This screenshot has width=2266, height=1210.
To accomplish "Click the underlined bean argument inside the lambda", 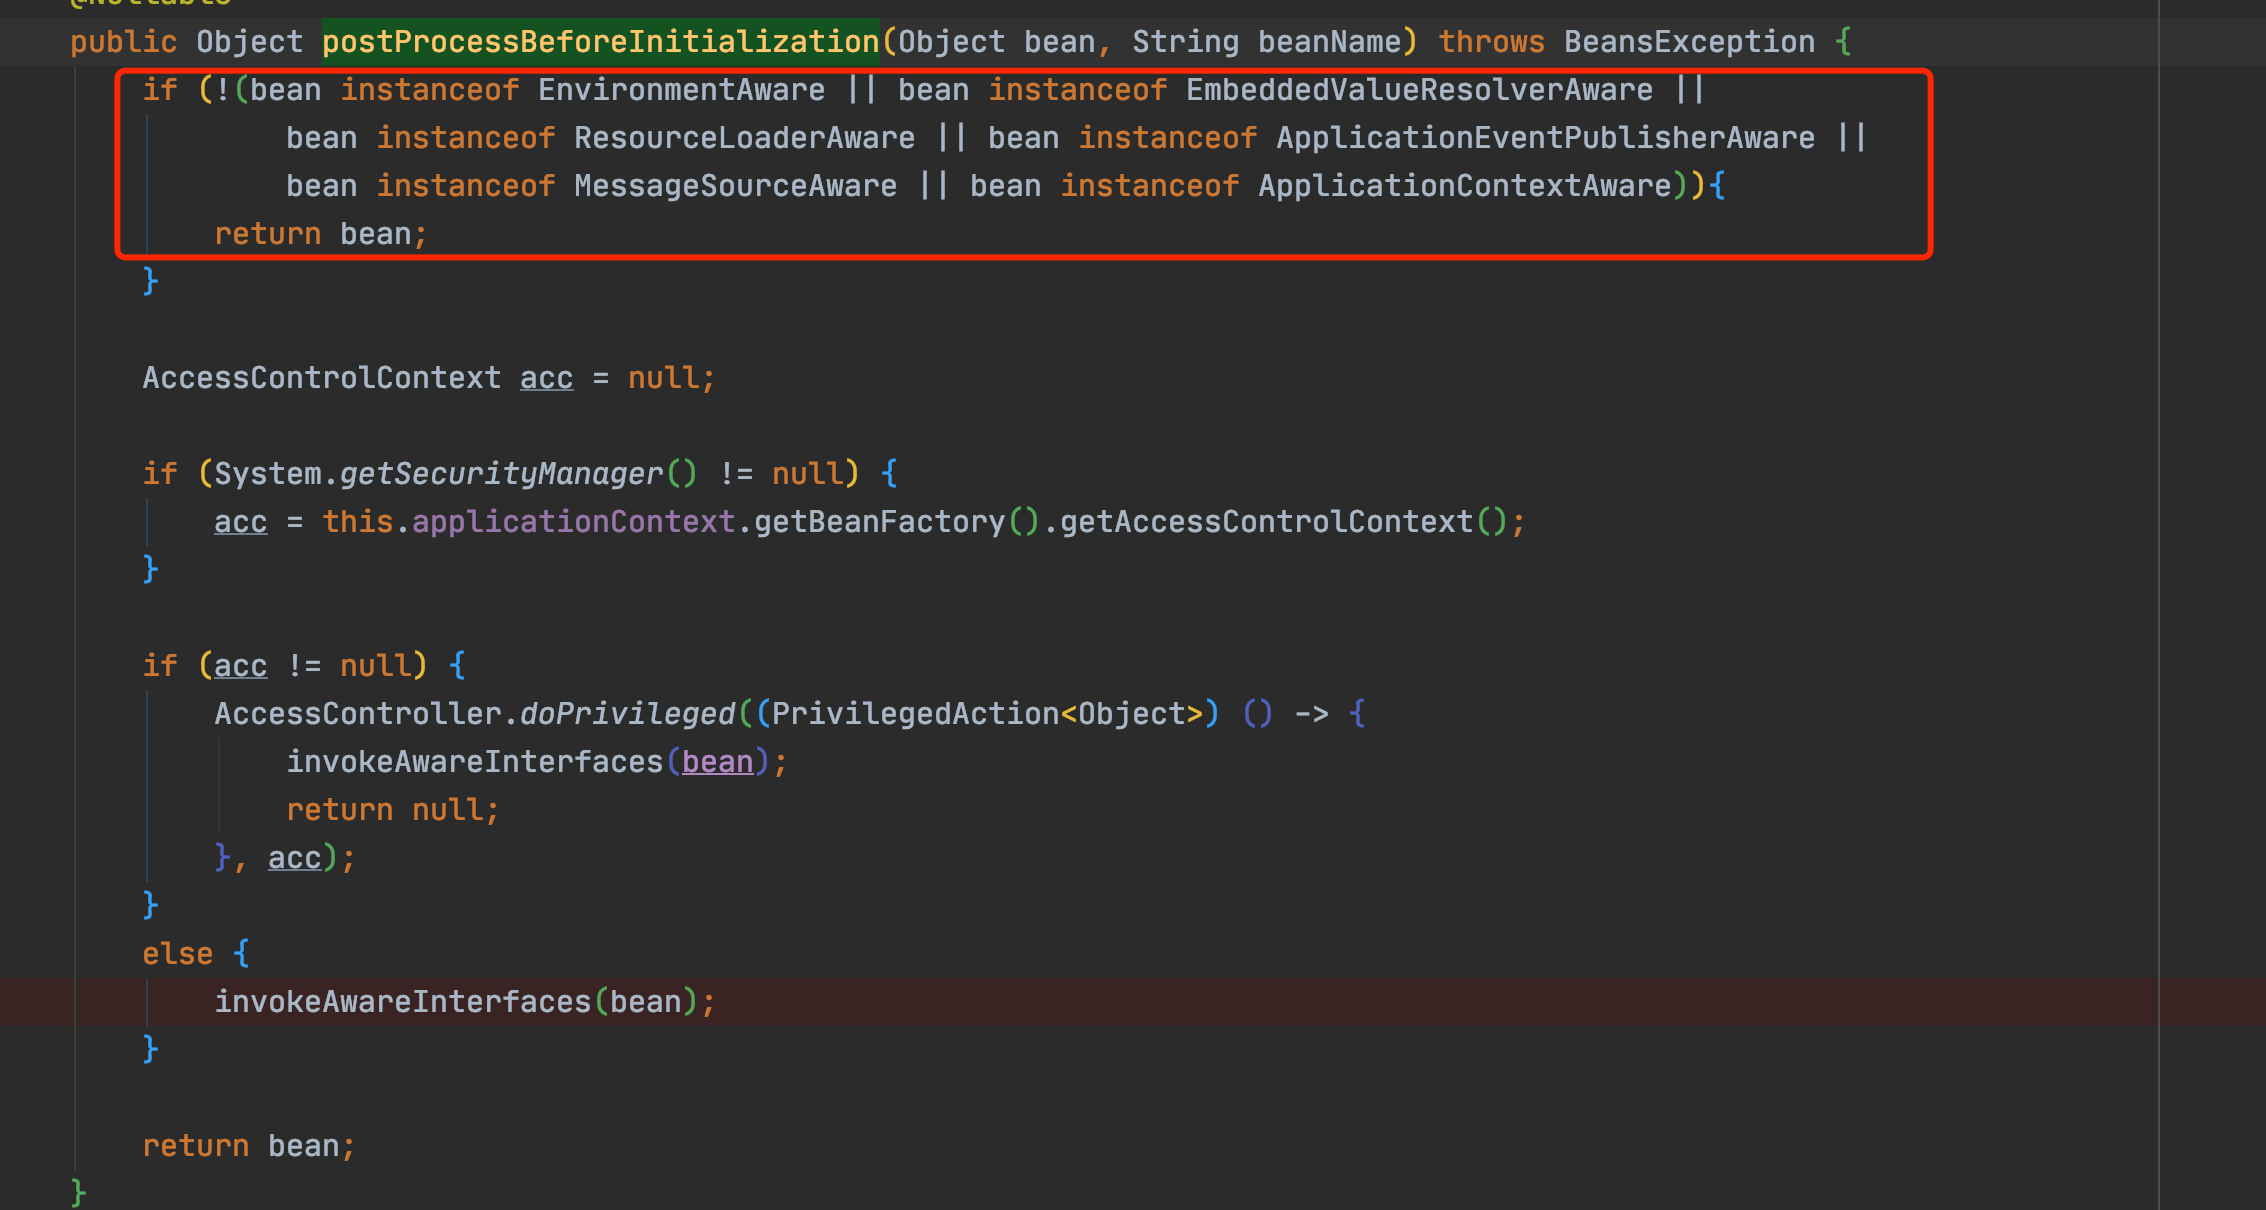I will click(717, 762).
